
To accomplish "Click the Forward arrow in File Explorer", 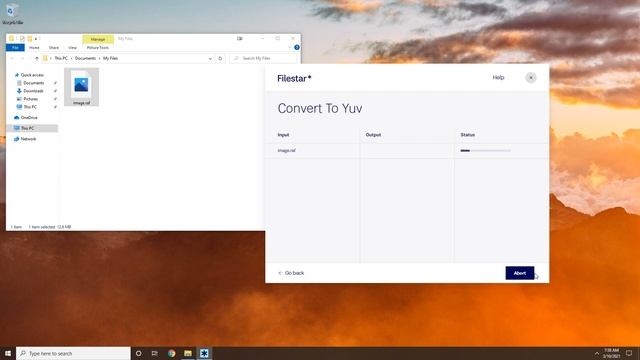I will point(22,59).
